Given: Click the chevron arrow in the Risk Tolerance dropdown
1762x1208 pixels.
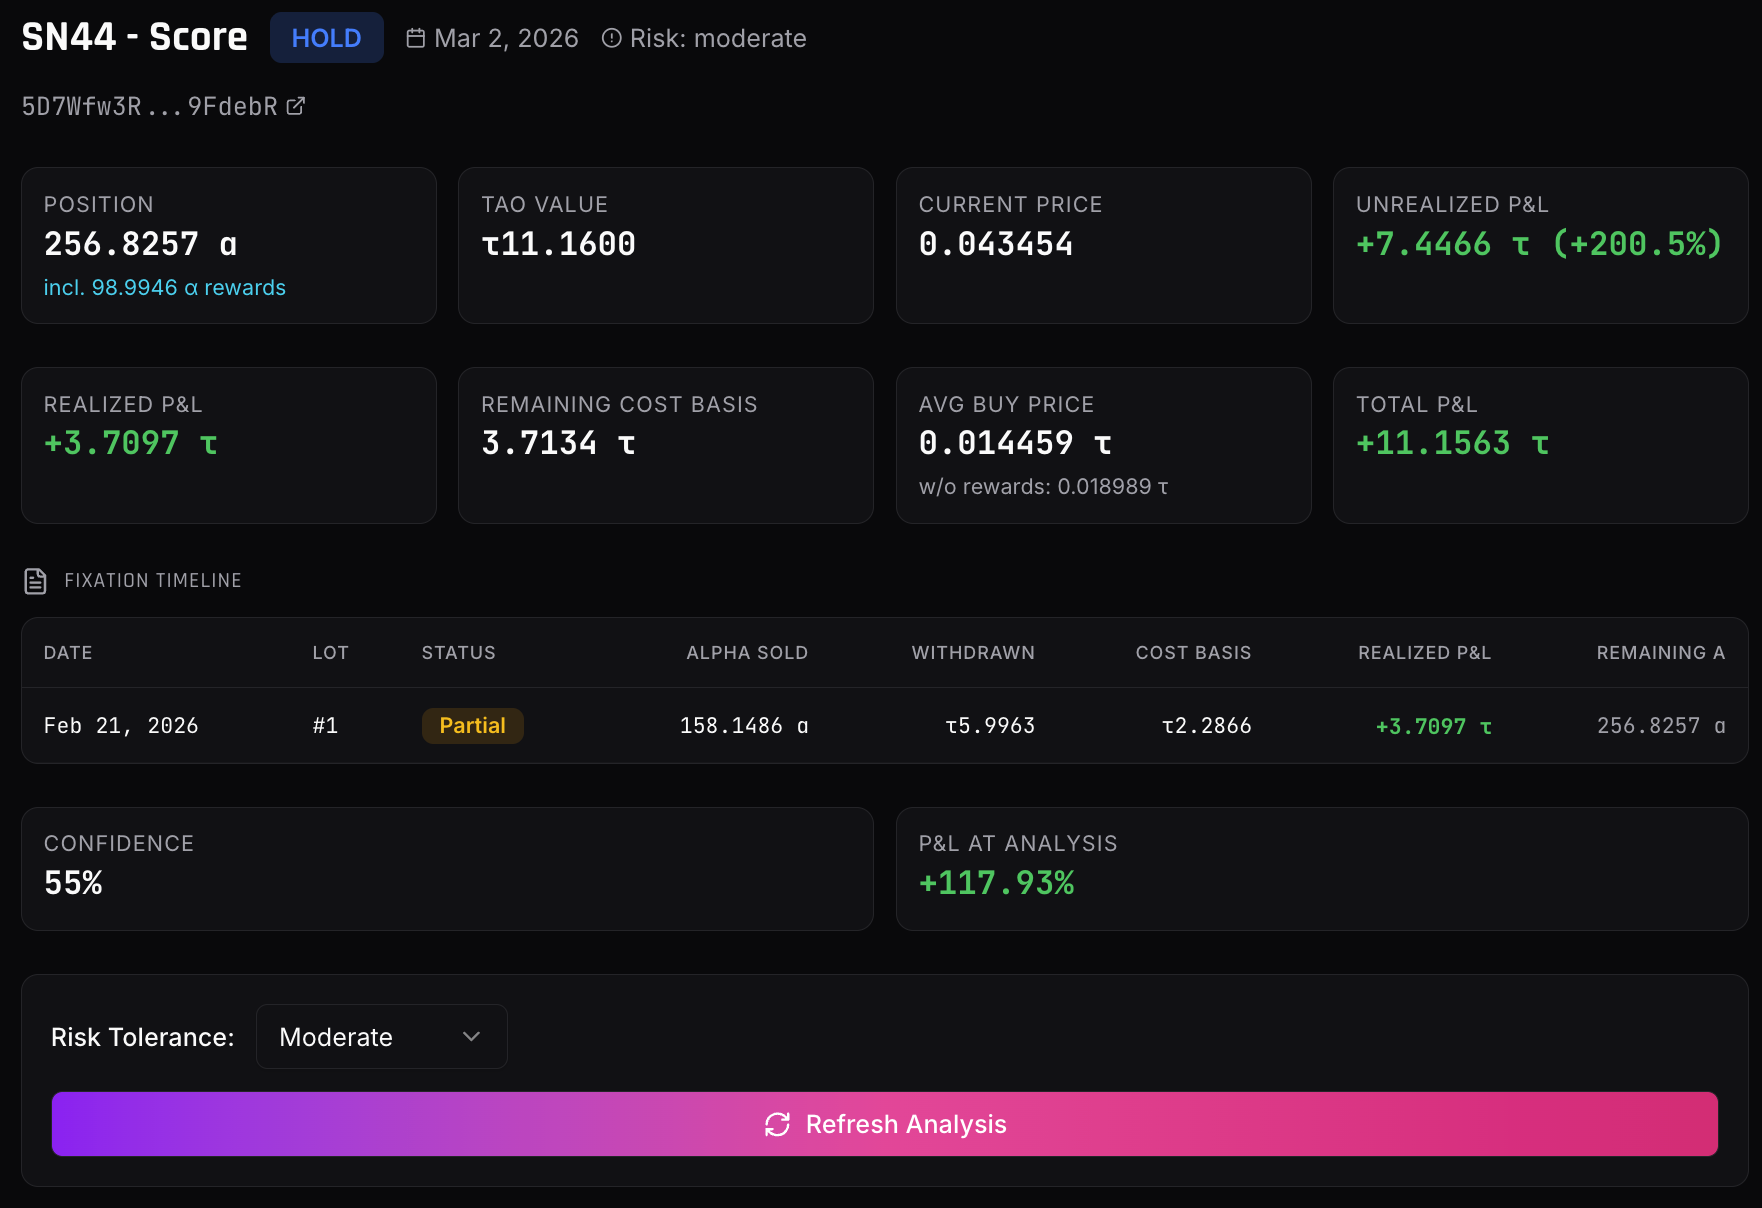Looking at the screenshot, I should pyautogui.click(x=472, y=1037).
